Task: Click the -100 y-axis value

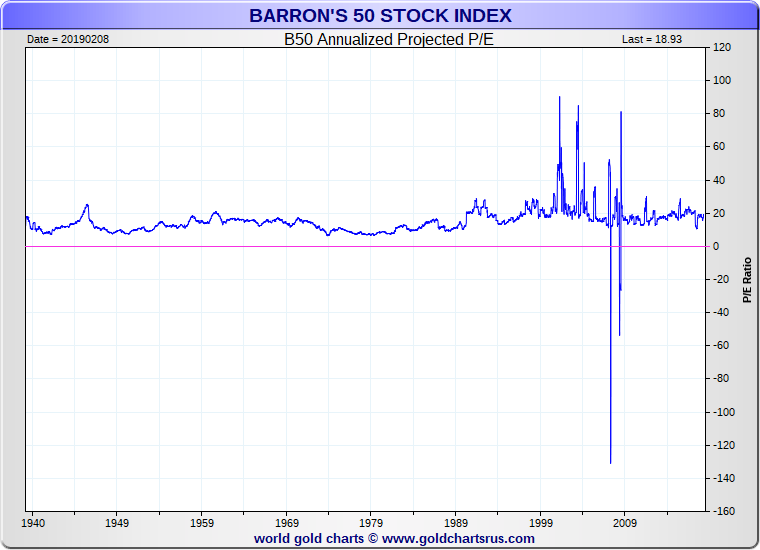Action: pyautogui.click(x=724, y=412)
